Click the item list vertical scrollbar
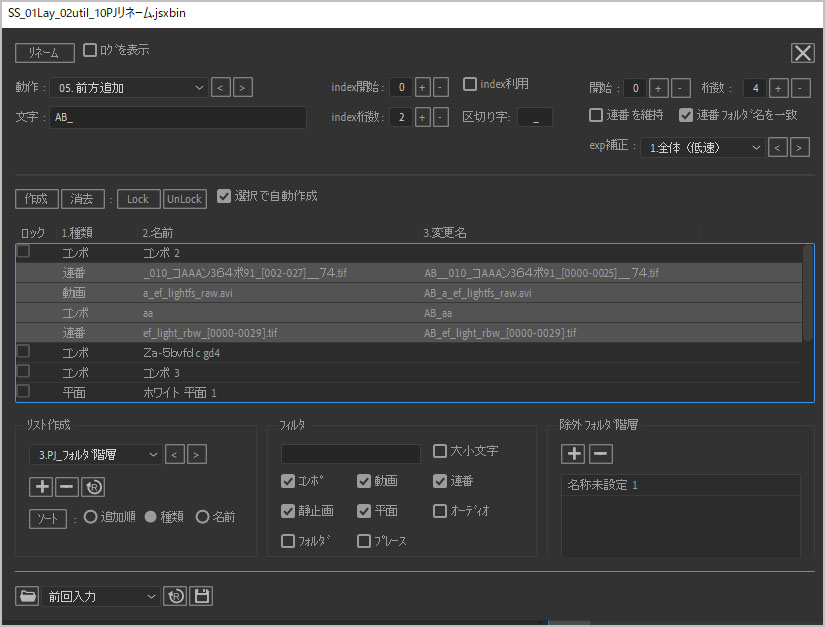Image resolution: width=825 pixels, height=627 pixels. coord(808,293)
